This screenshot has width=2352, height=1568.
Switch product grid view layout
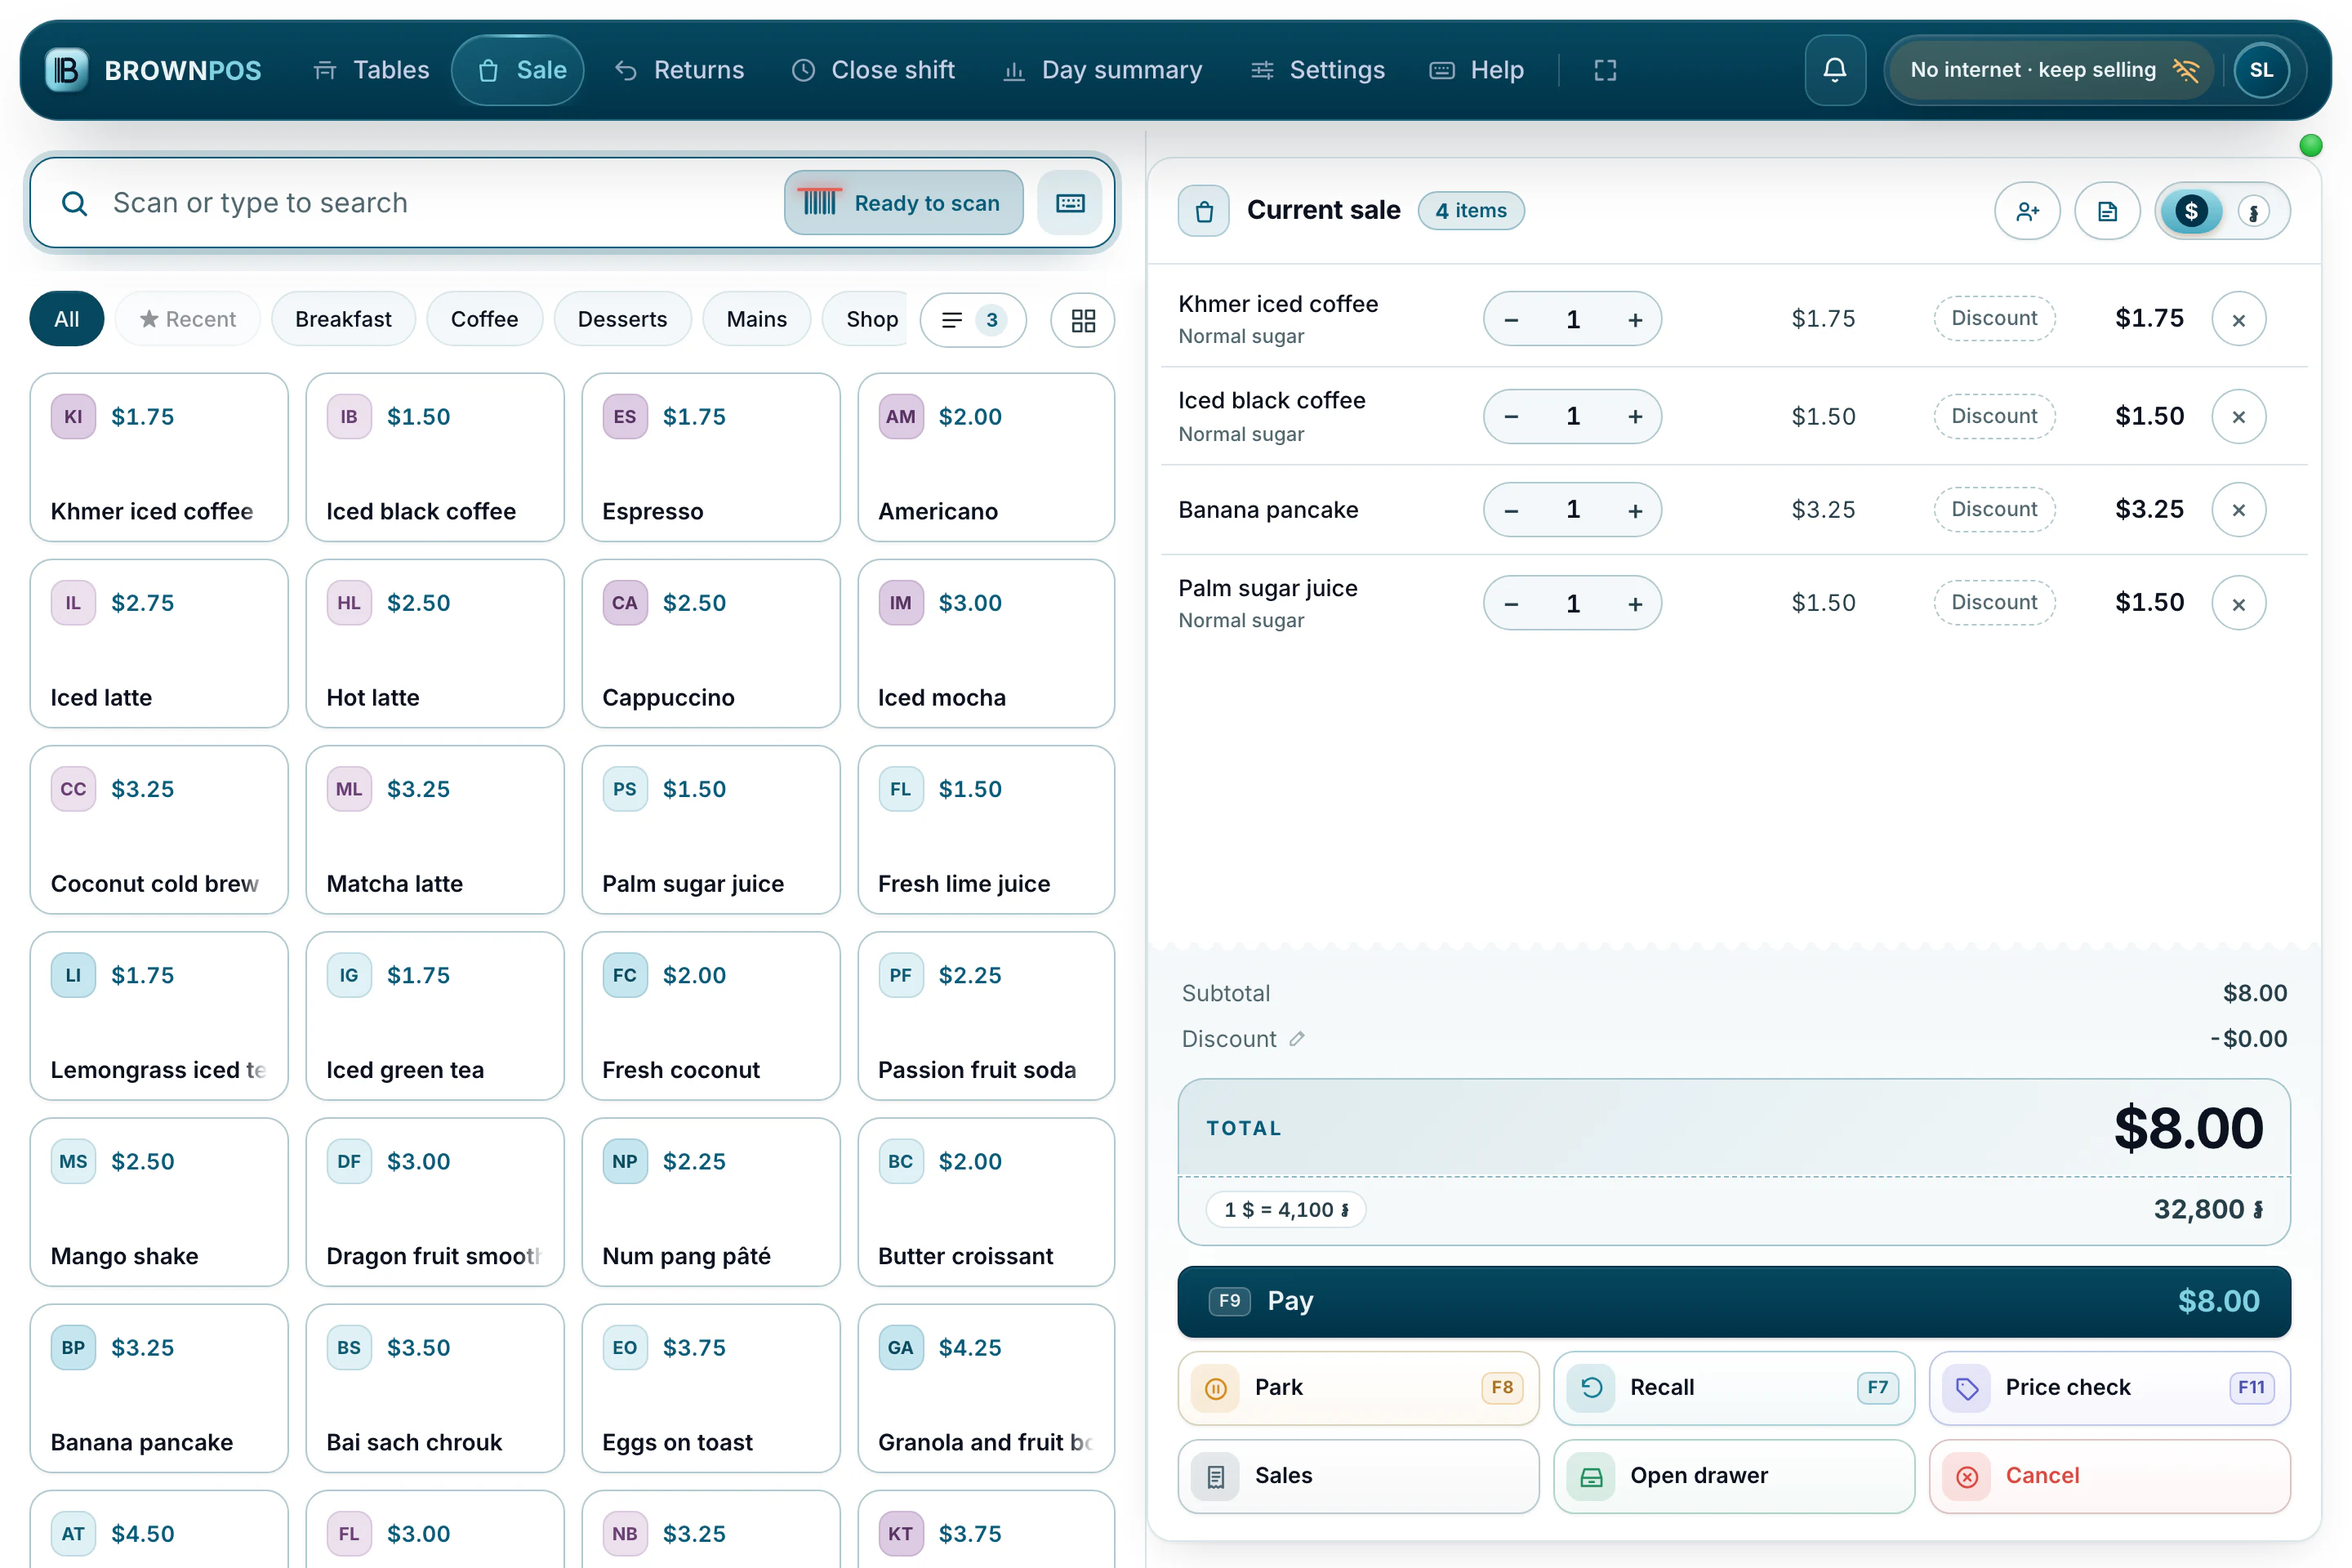point(1083,320)
